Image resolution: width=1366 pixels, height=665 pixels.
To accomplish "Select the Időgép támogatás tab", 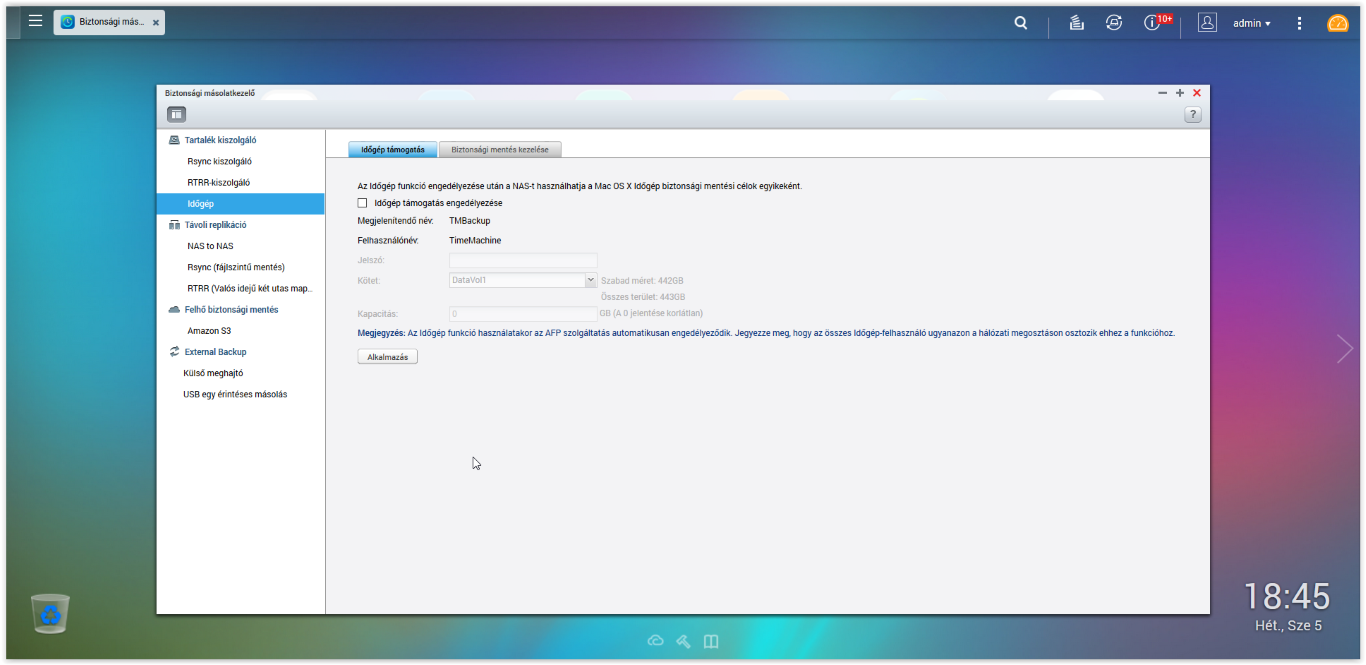I will tap(393, 150).
